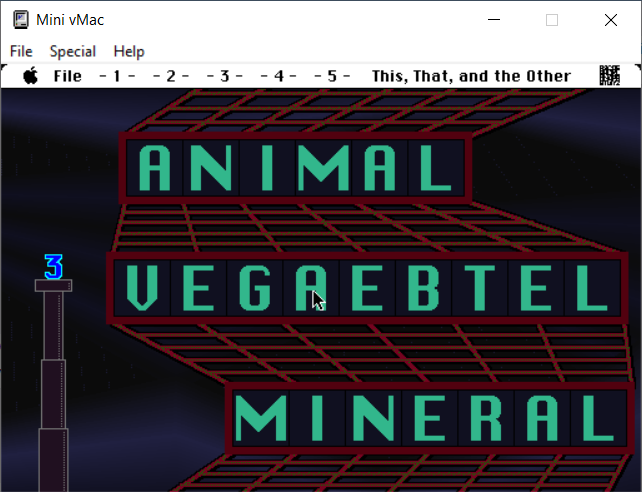The height and width of the screenshot is (492, 642).
Task: Minimize the Mini vMac window
Action: [x=494, y=20]
